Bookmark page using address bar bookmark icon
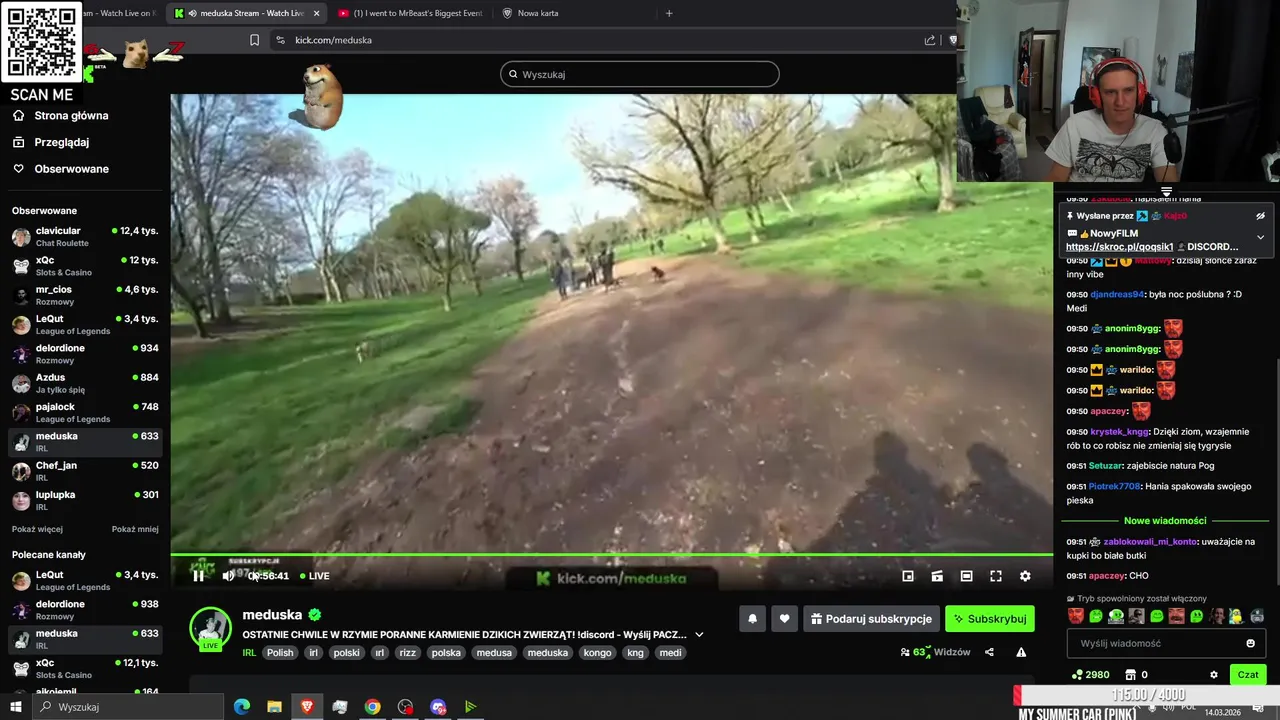1280x720 pixels. click(x=254, y=40)
